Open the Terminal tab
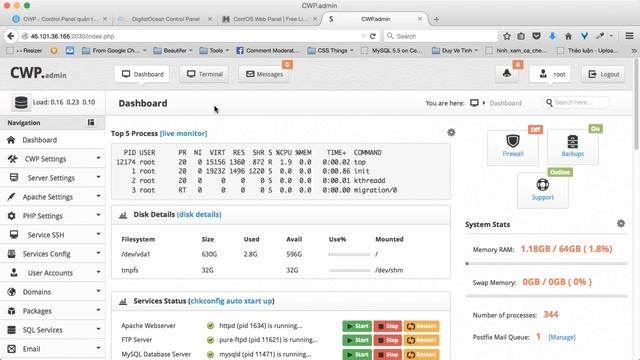 click(x=204, y=74)
